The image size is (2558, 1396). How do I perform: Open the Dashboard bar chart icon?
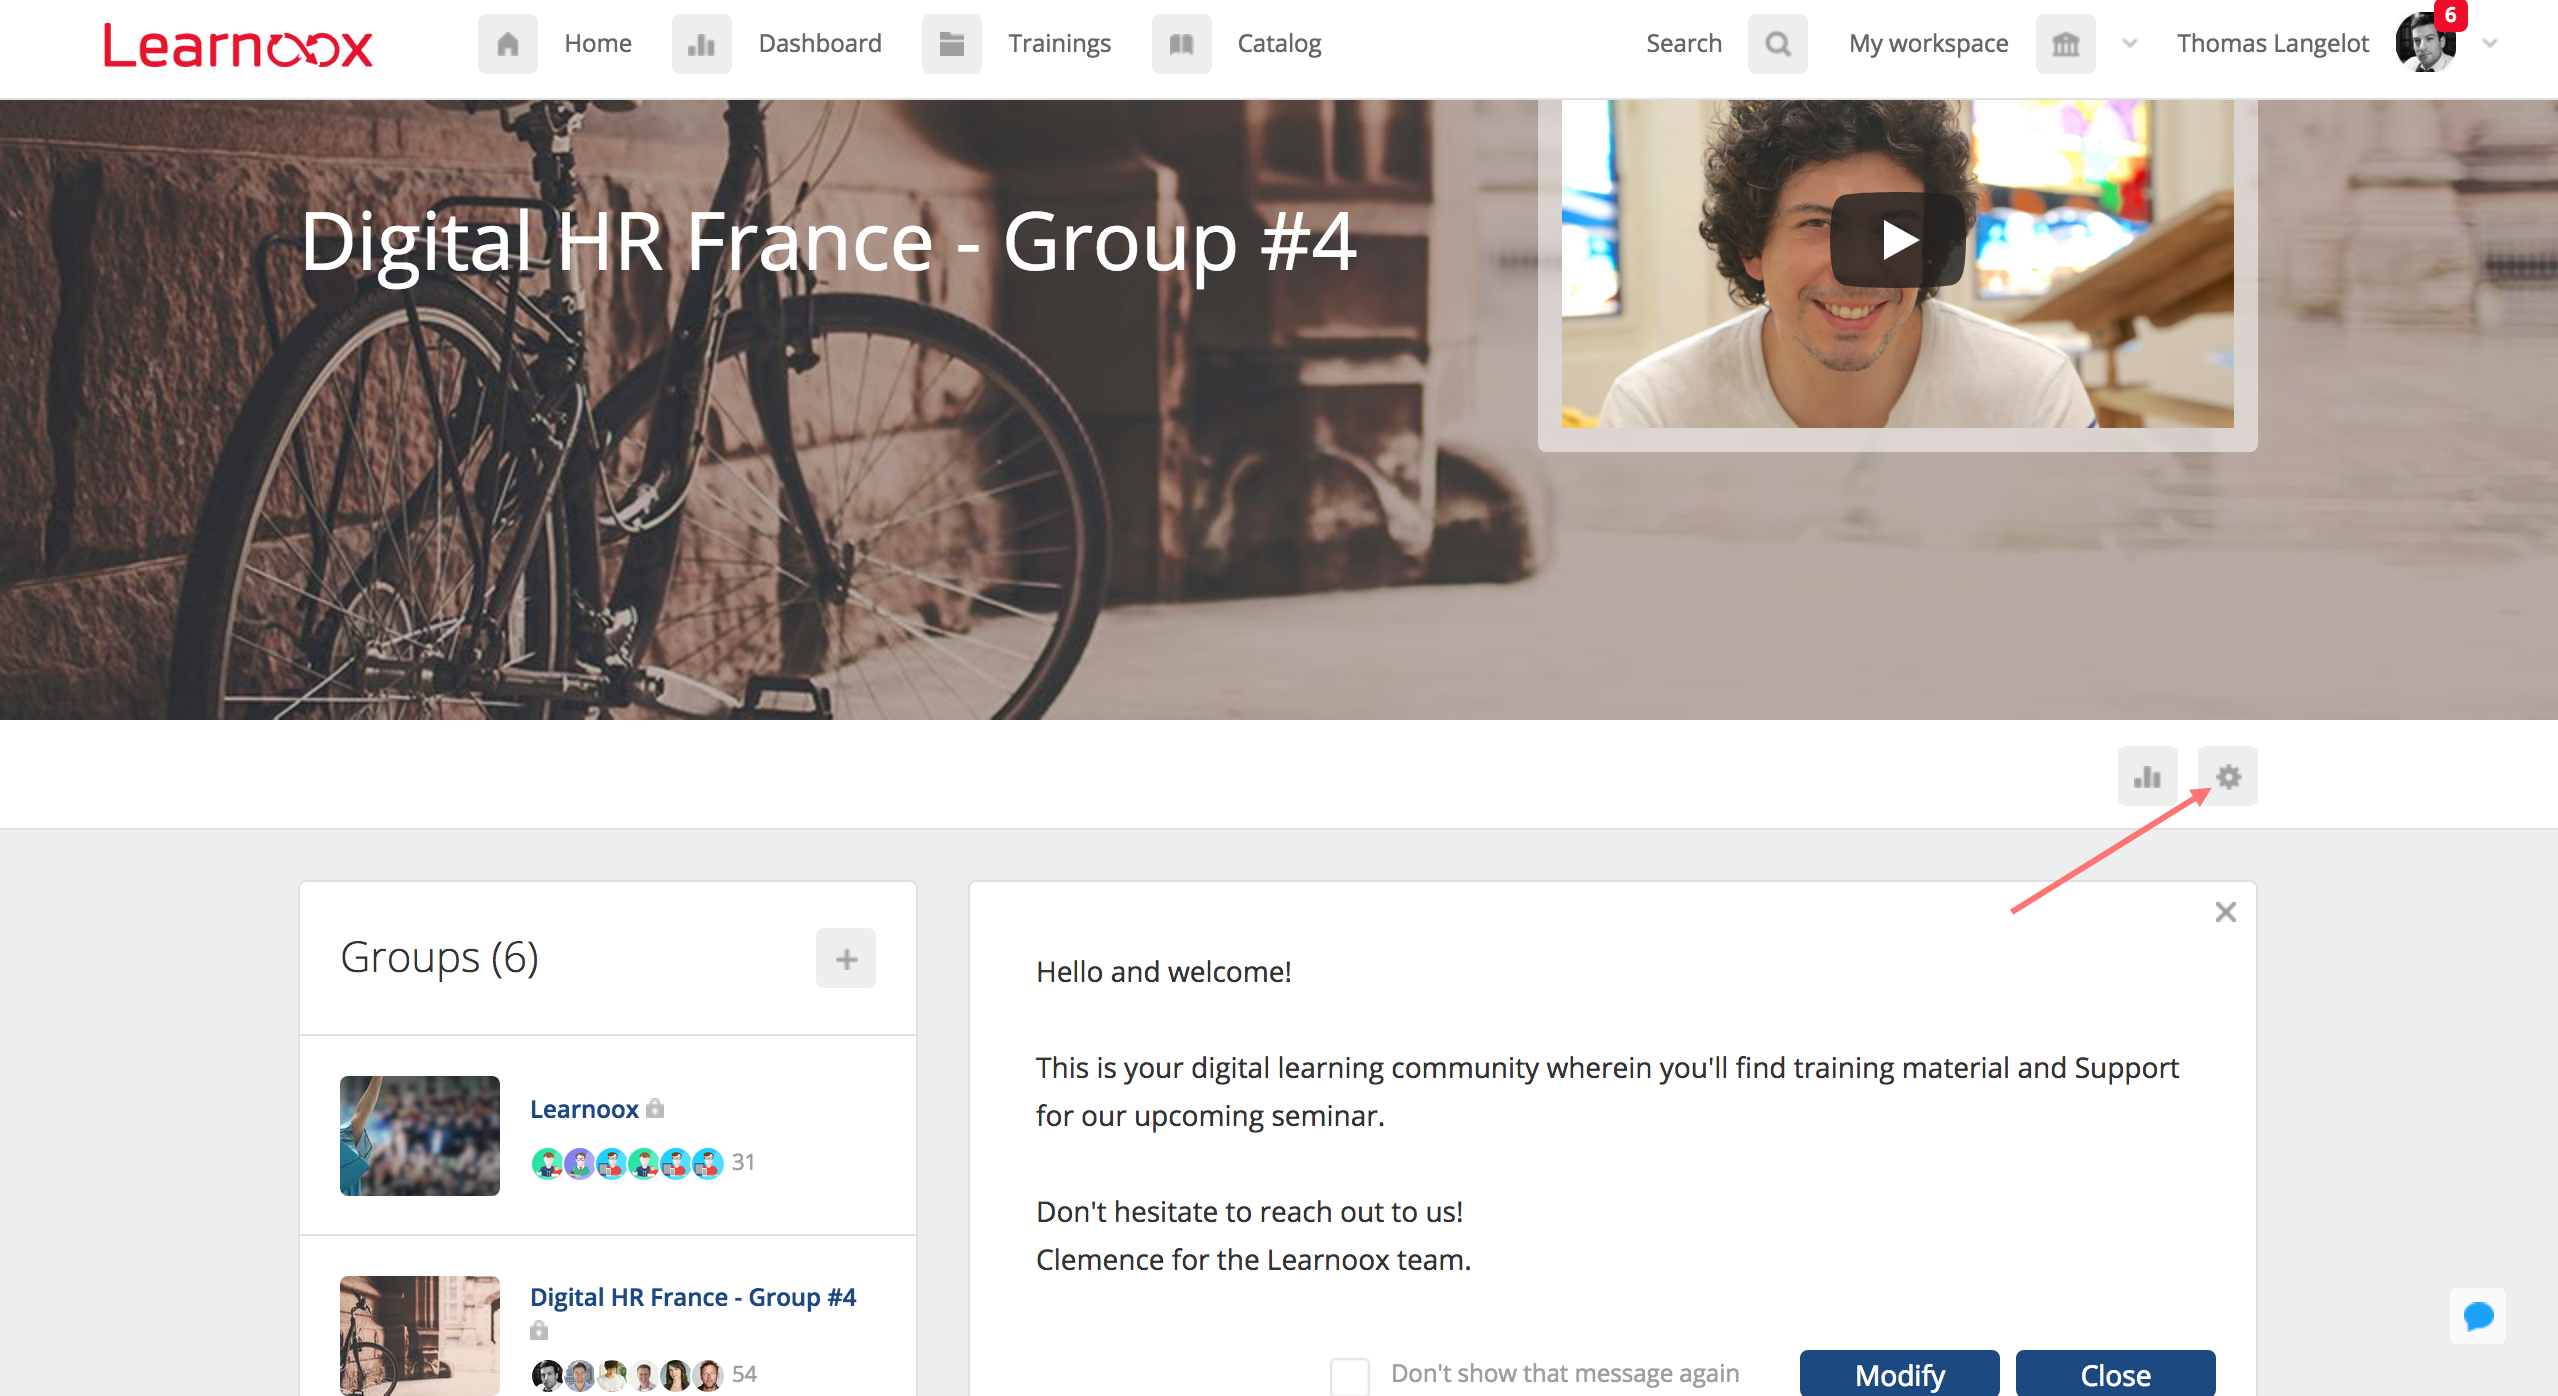tap(701, 44)
